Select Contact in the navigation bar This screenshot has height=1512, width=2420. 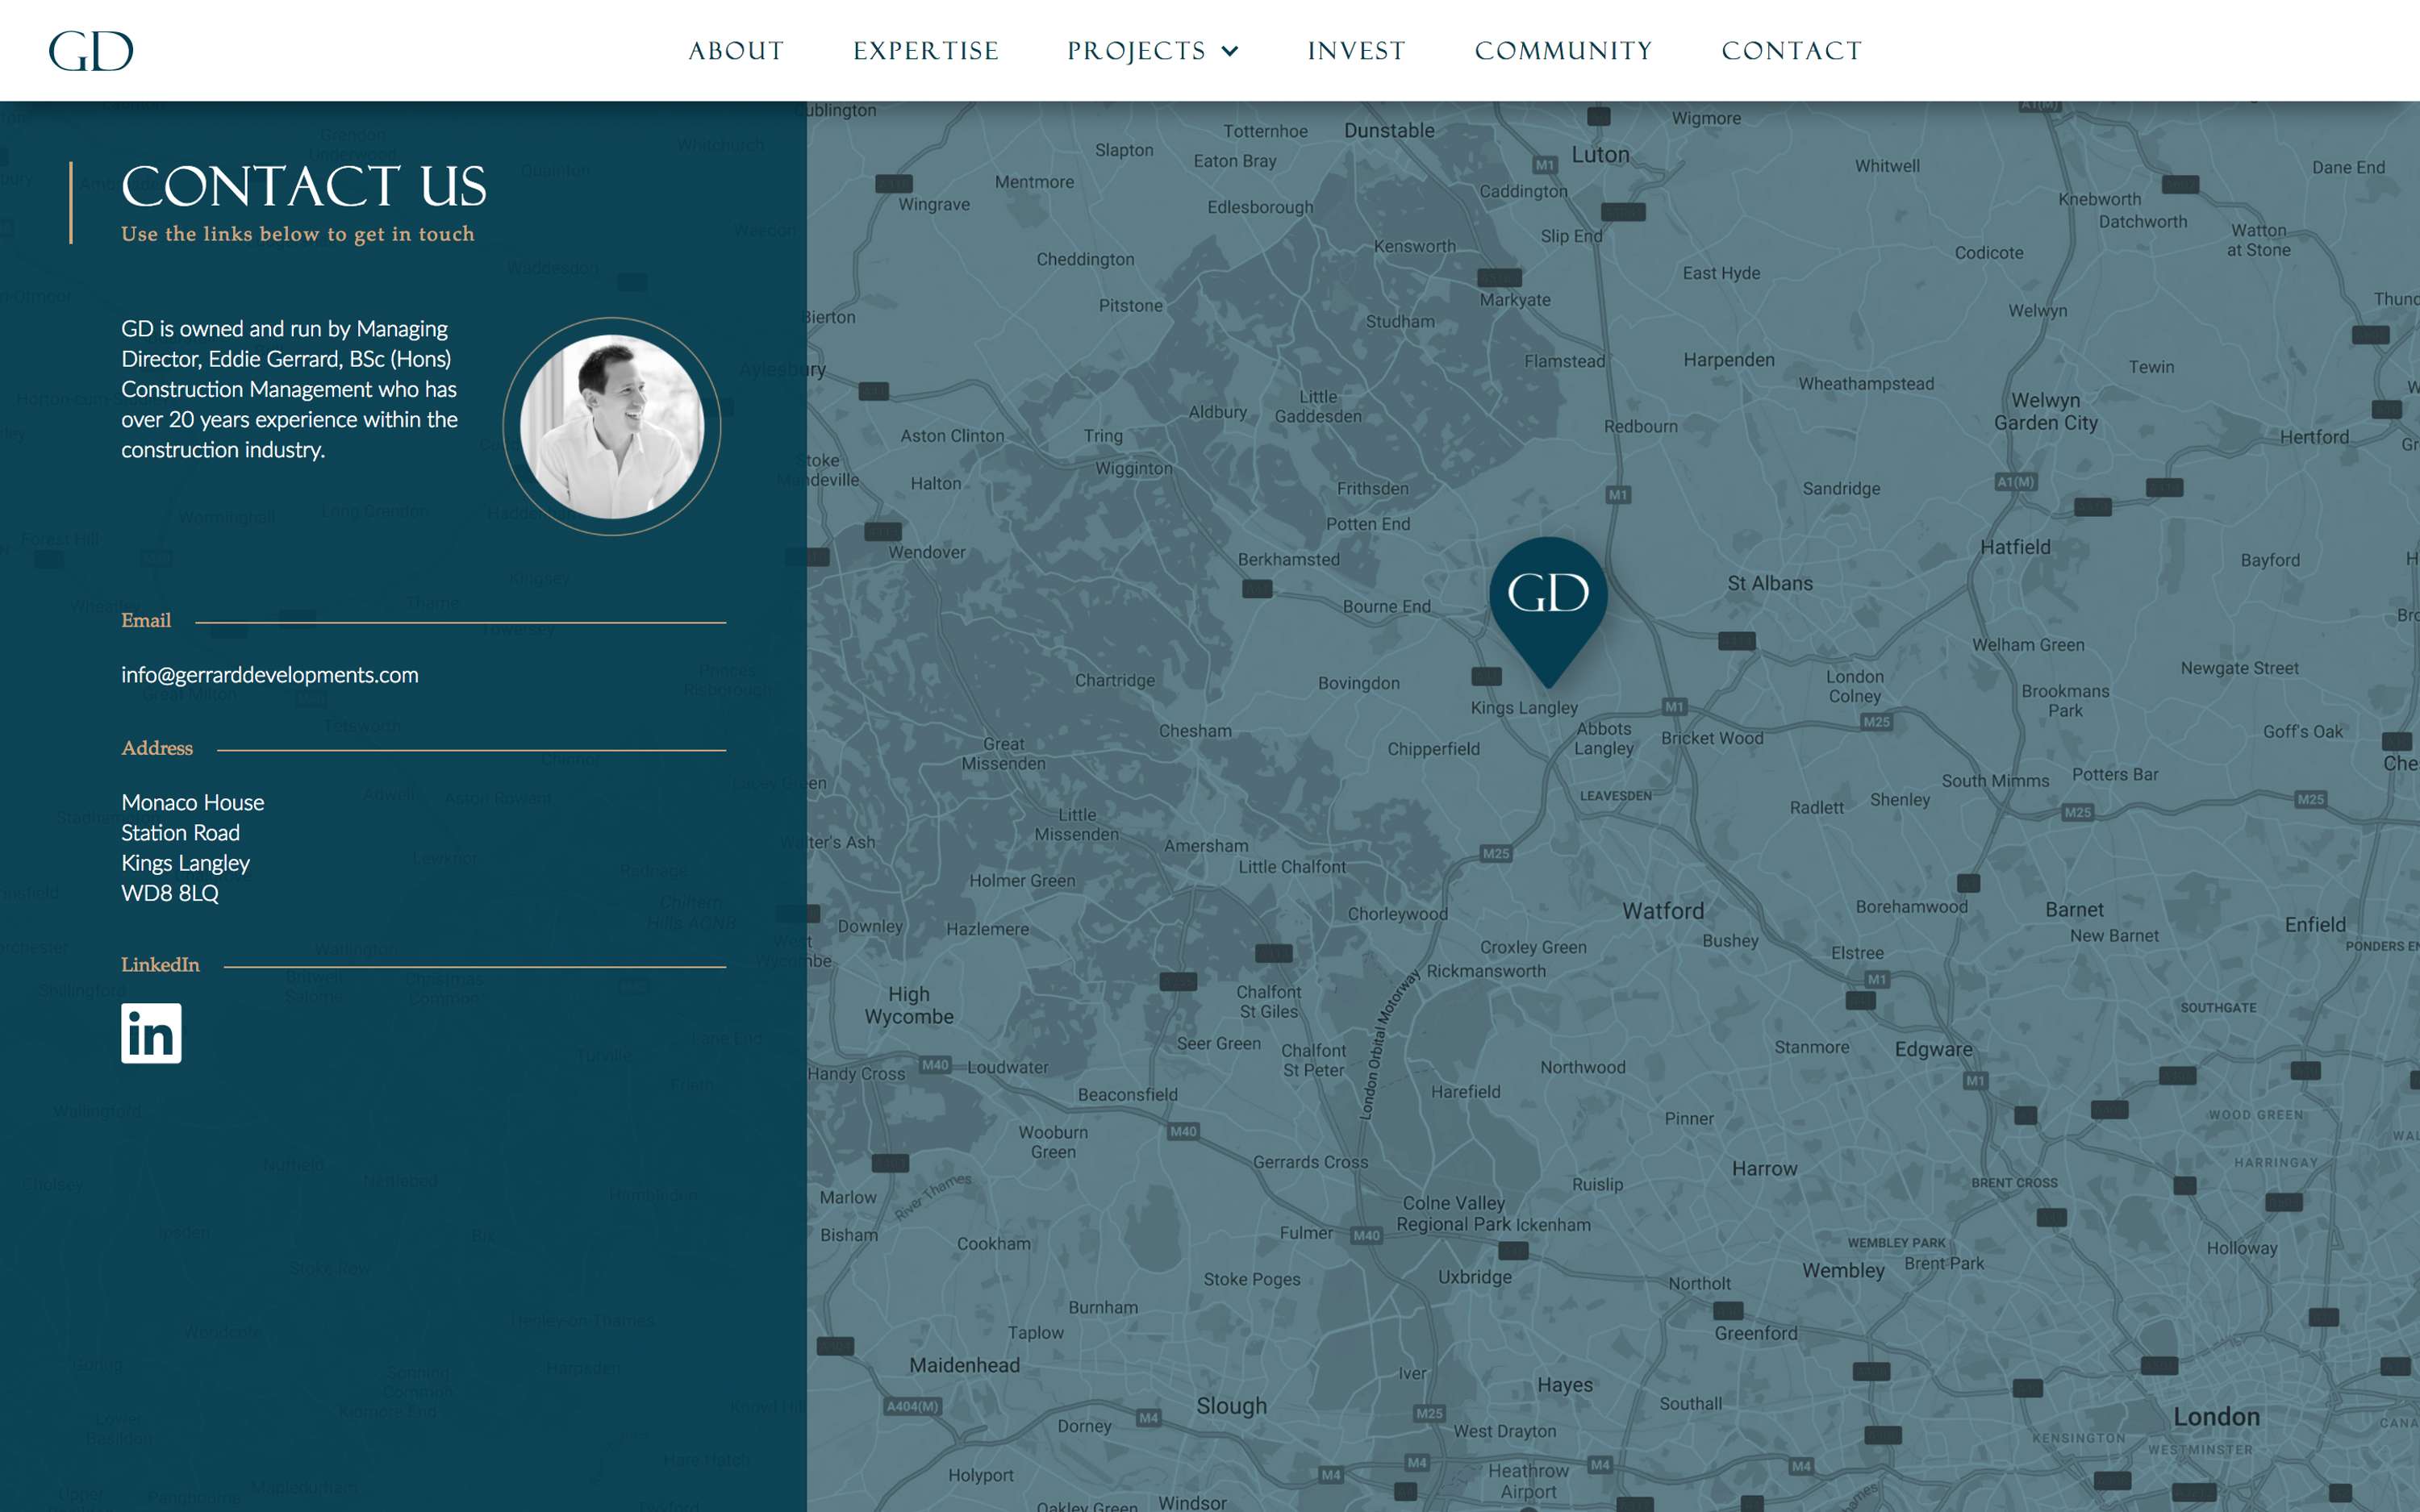tap(1791, 51)
